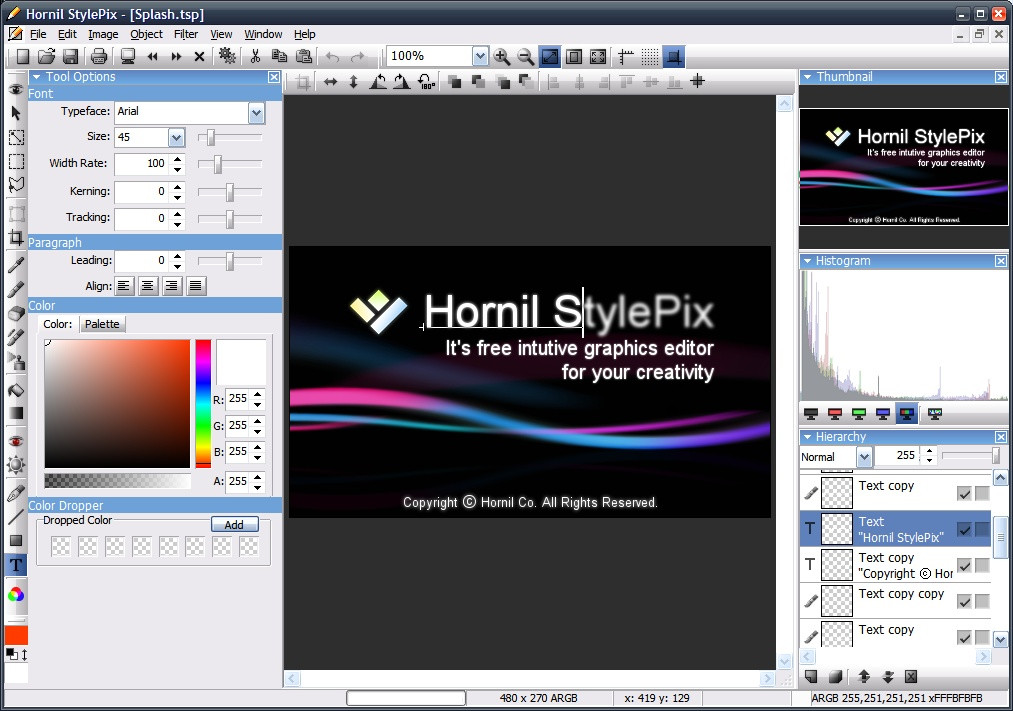Click the Add button for dropped color
Image resolution: width=1013 pixels, height=711 pixels.
pyautogui.click(x=235, y=524)
